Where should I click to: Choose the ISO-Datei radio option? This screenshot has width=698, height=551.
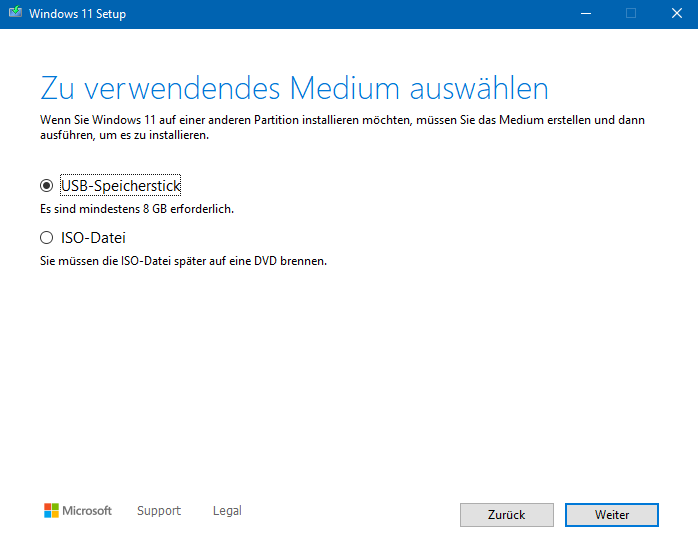[x=46, y=238]
